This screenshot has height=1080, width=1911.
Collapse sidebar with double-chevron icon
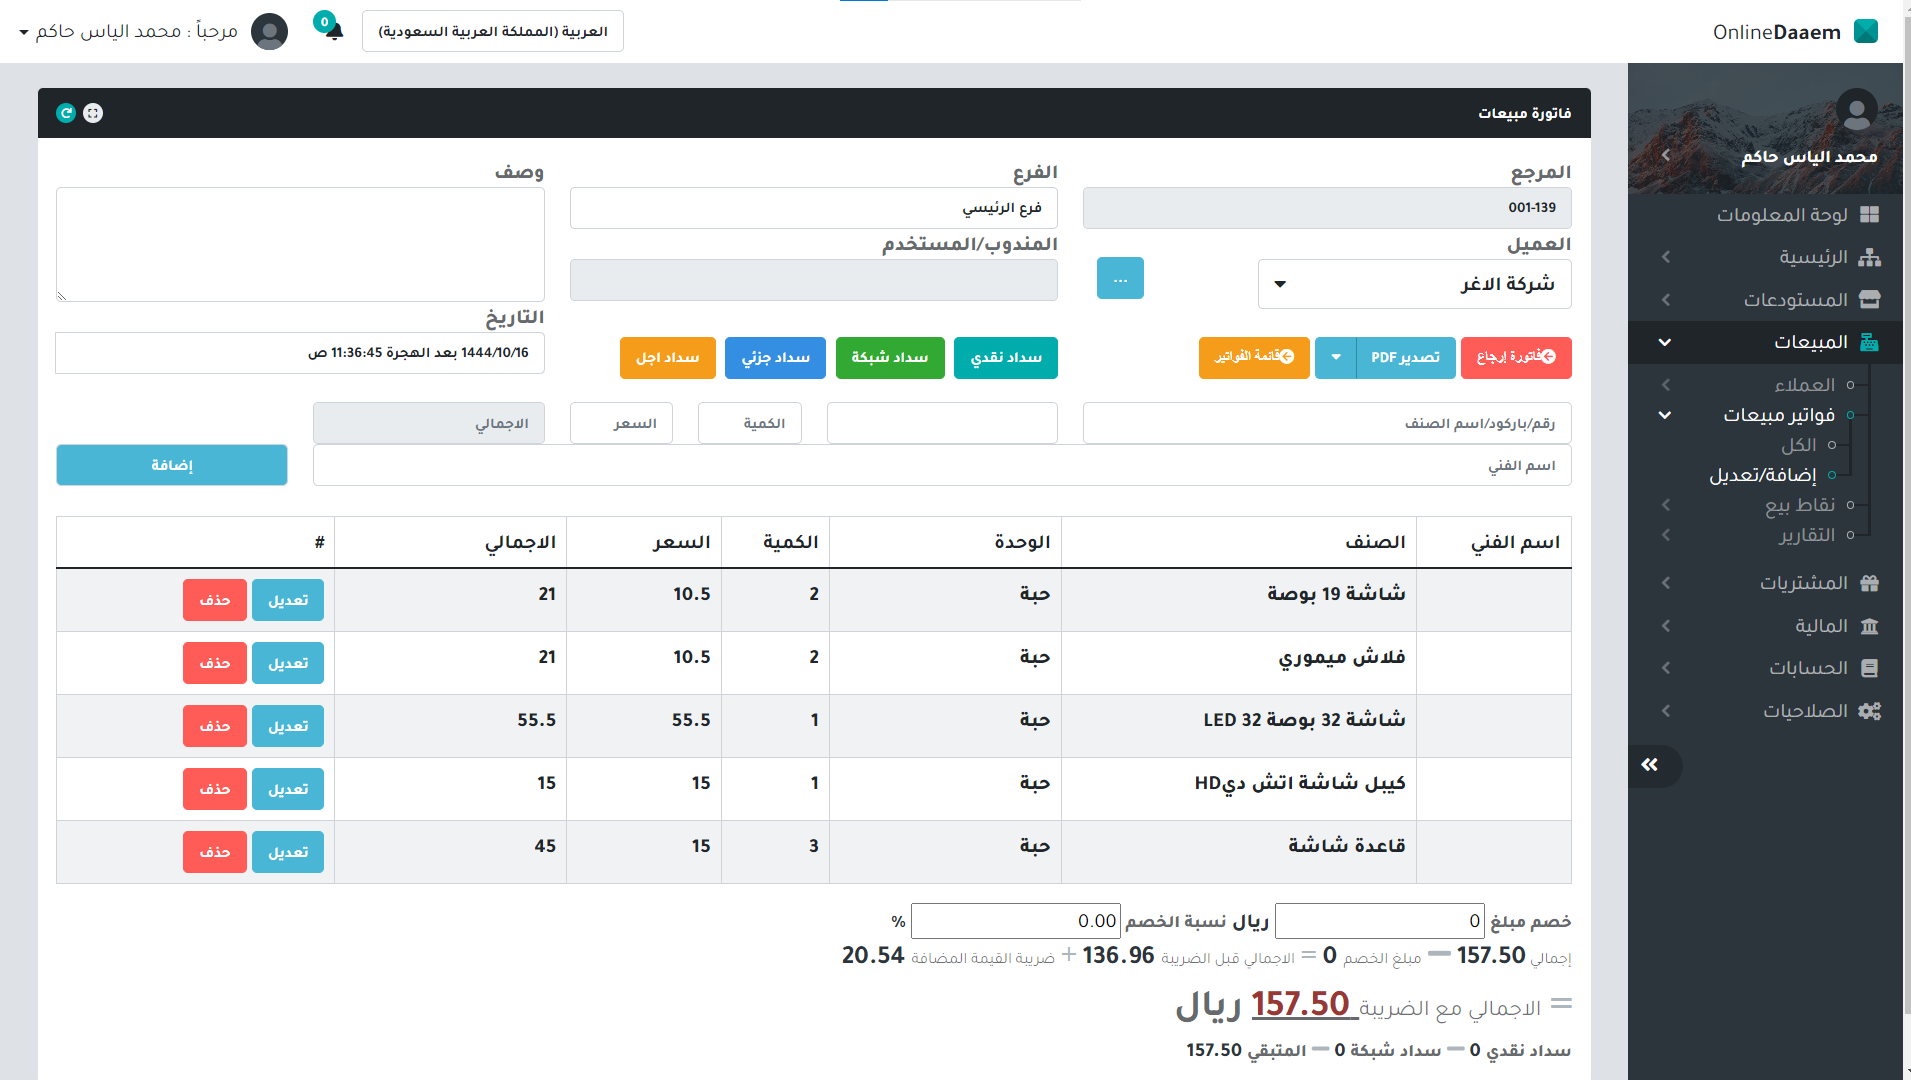point(1650,765)
